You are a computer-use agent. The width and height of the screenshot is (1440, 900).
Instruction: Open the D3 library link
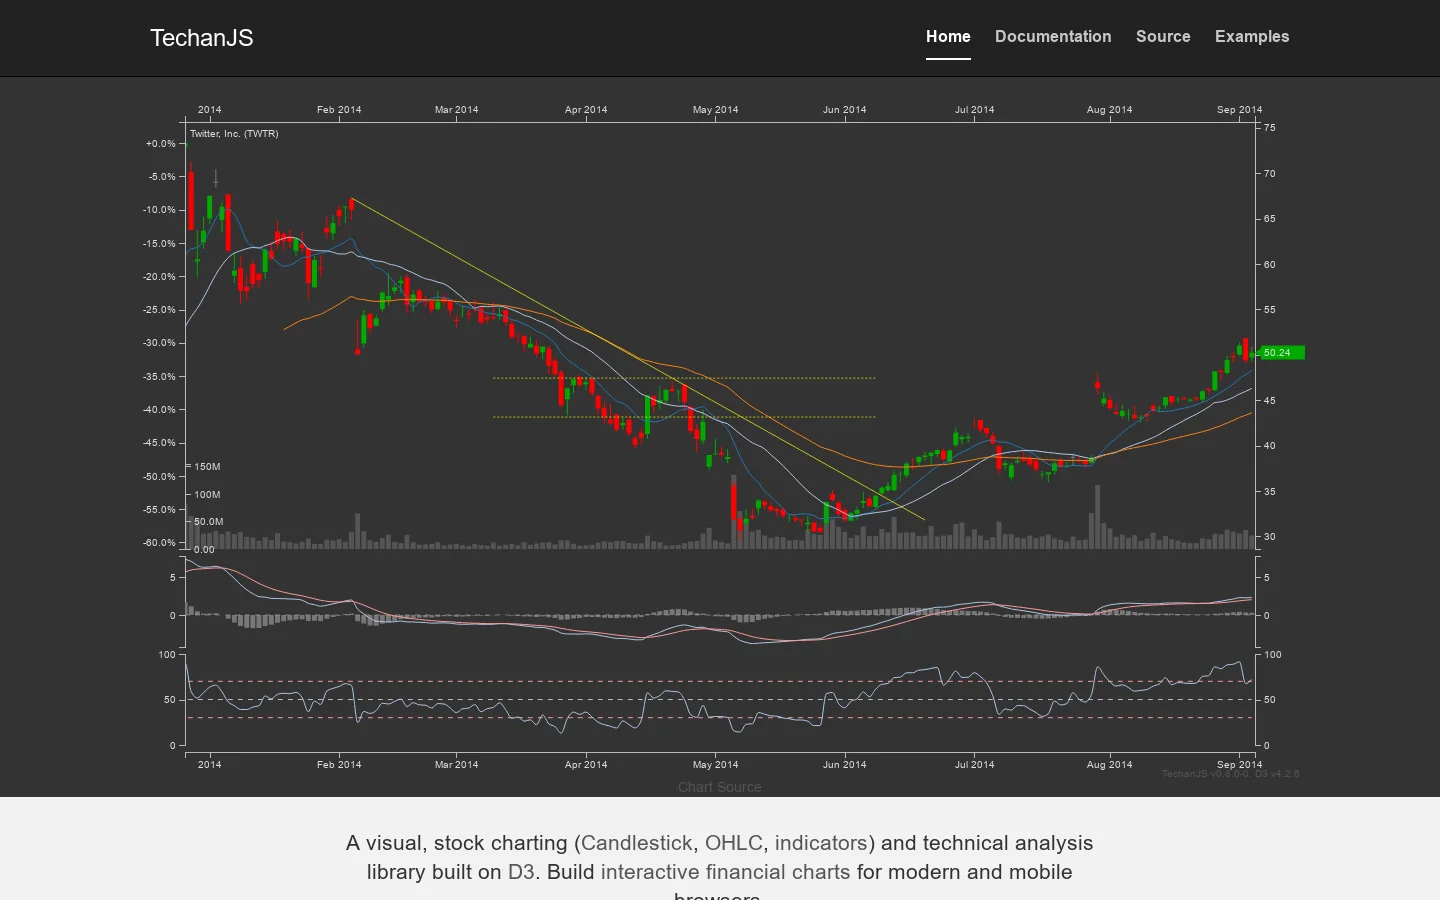(x=521, y=872)
